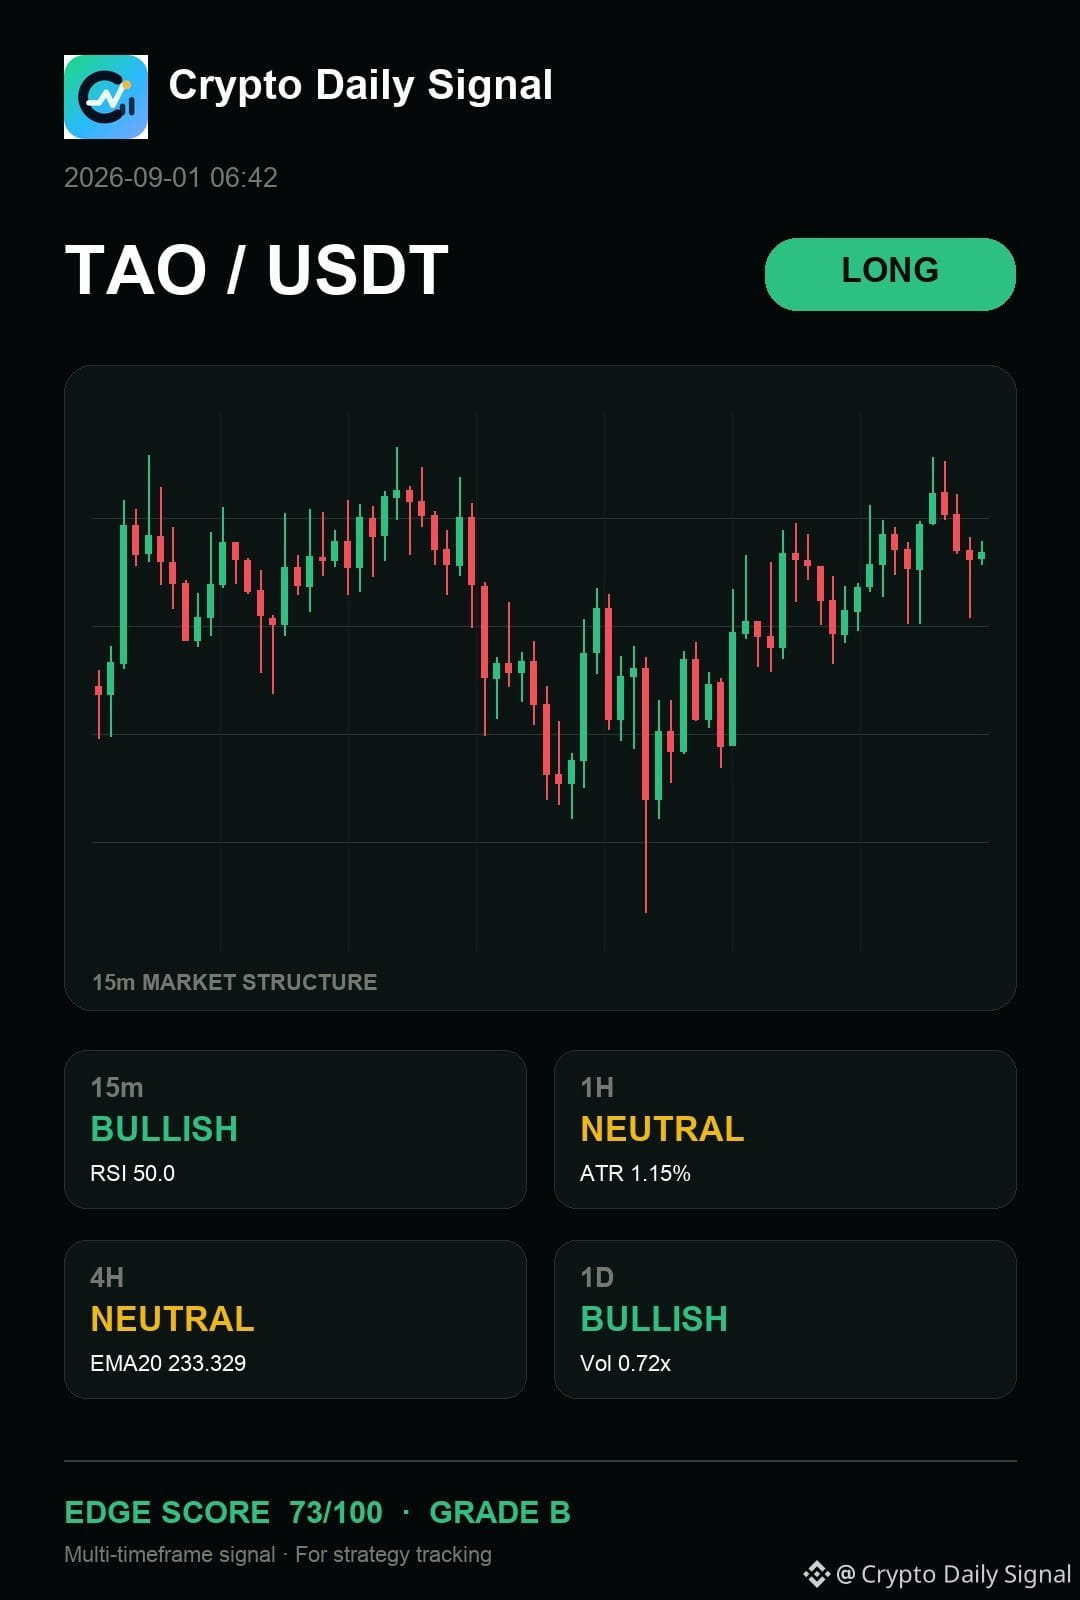Screen dimensions: 1080x1600
Task: Tap the green LONG signal badge
Action: 890,274
